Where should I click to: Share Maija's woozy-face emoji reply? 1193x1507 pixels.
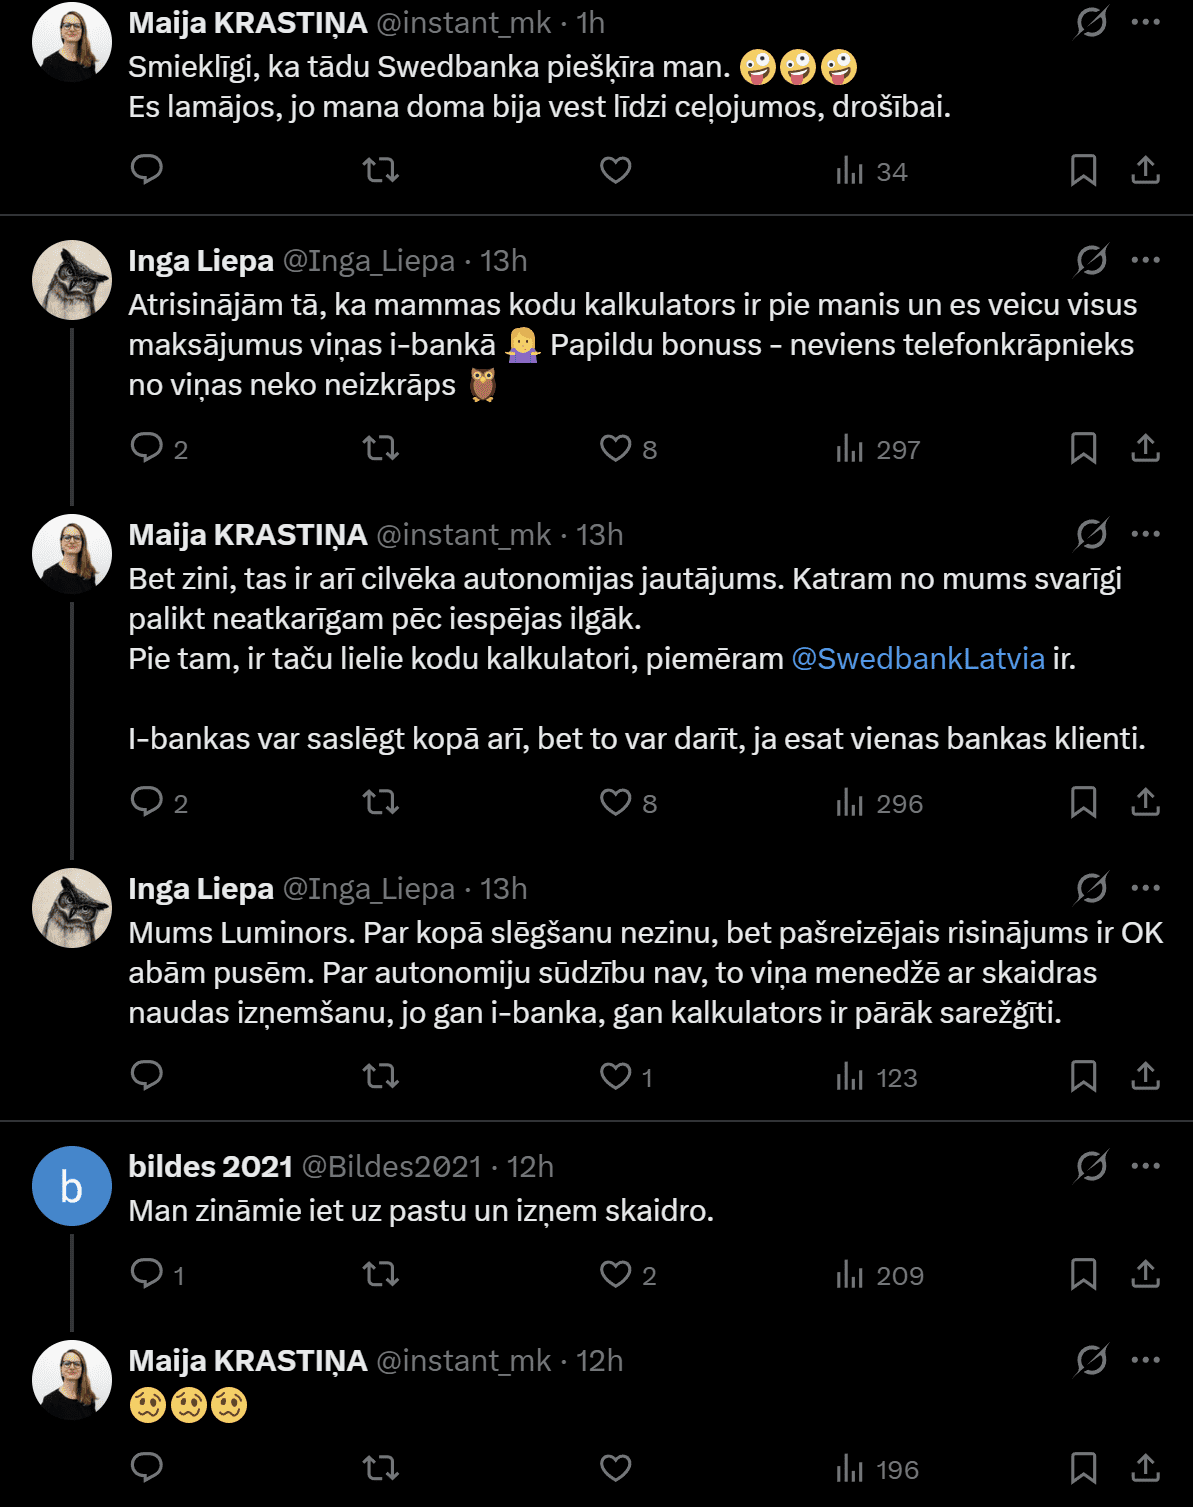[x=1145, y=1468]
